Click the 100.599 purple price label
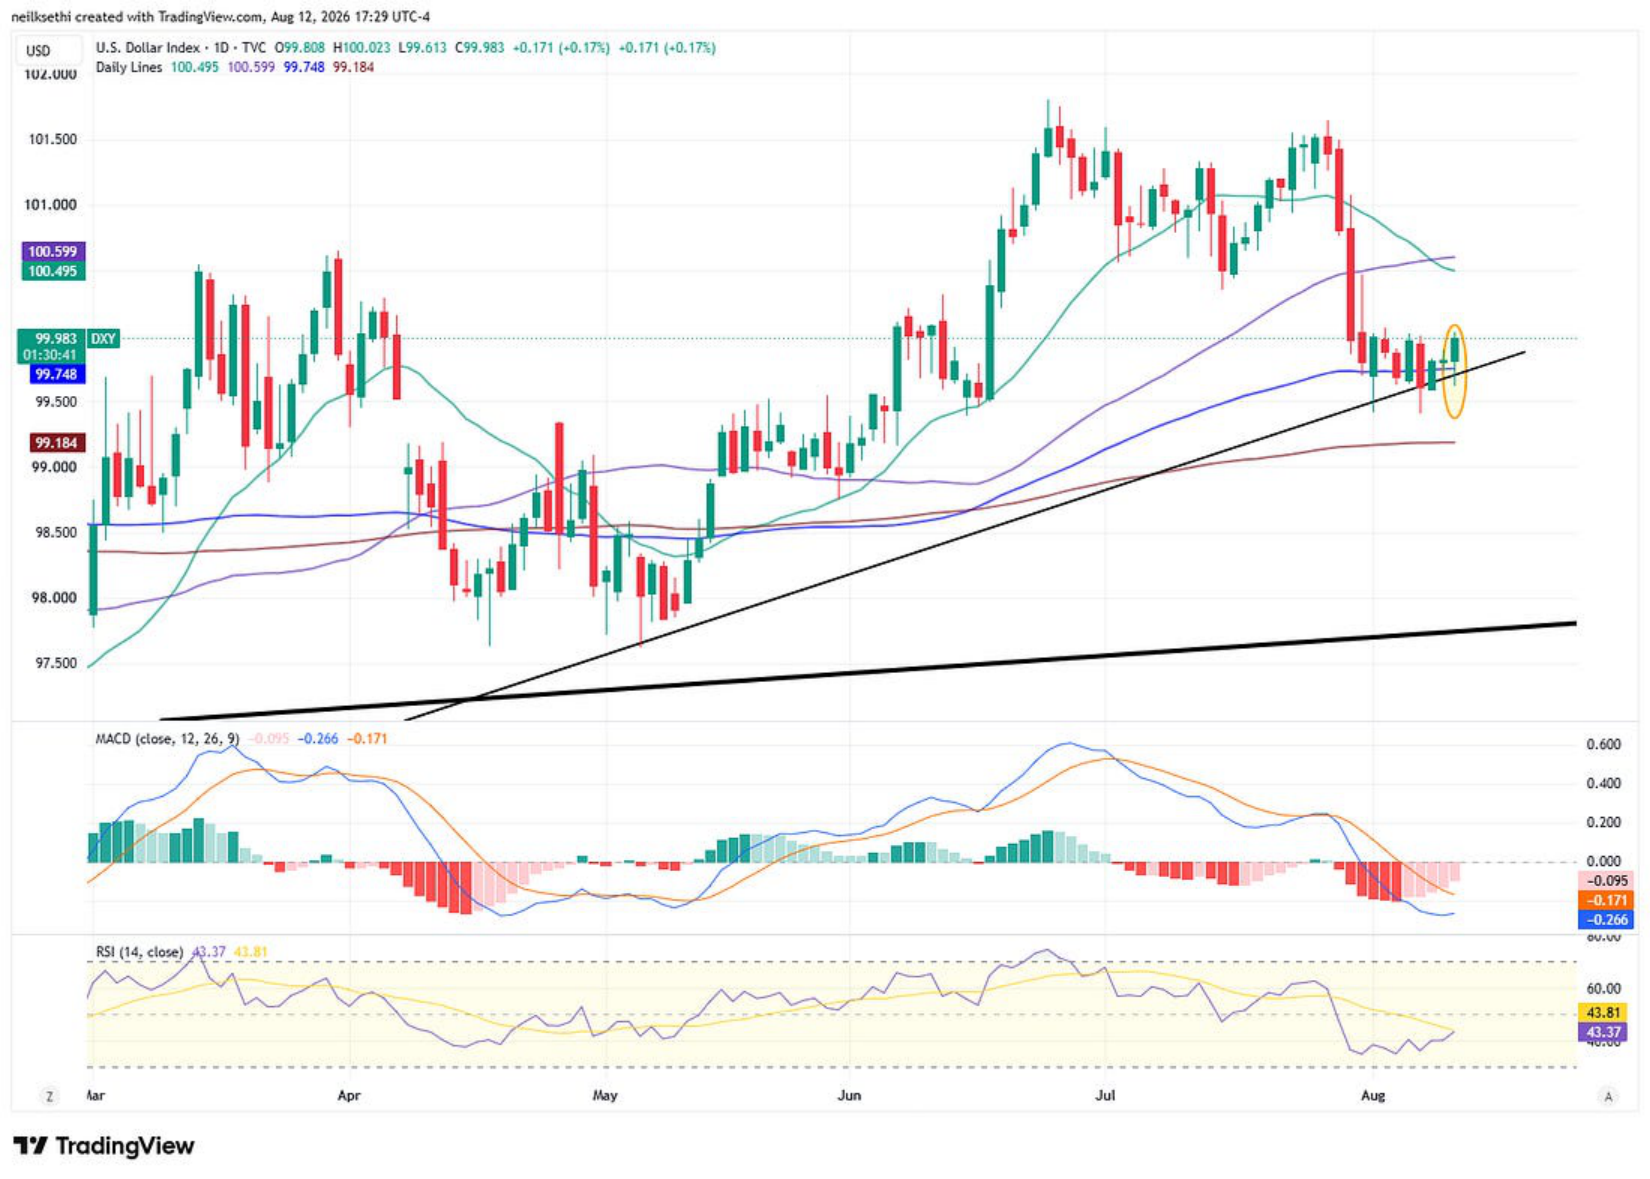This screenshot has width=1650, height=1179. (52, 252)
